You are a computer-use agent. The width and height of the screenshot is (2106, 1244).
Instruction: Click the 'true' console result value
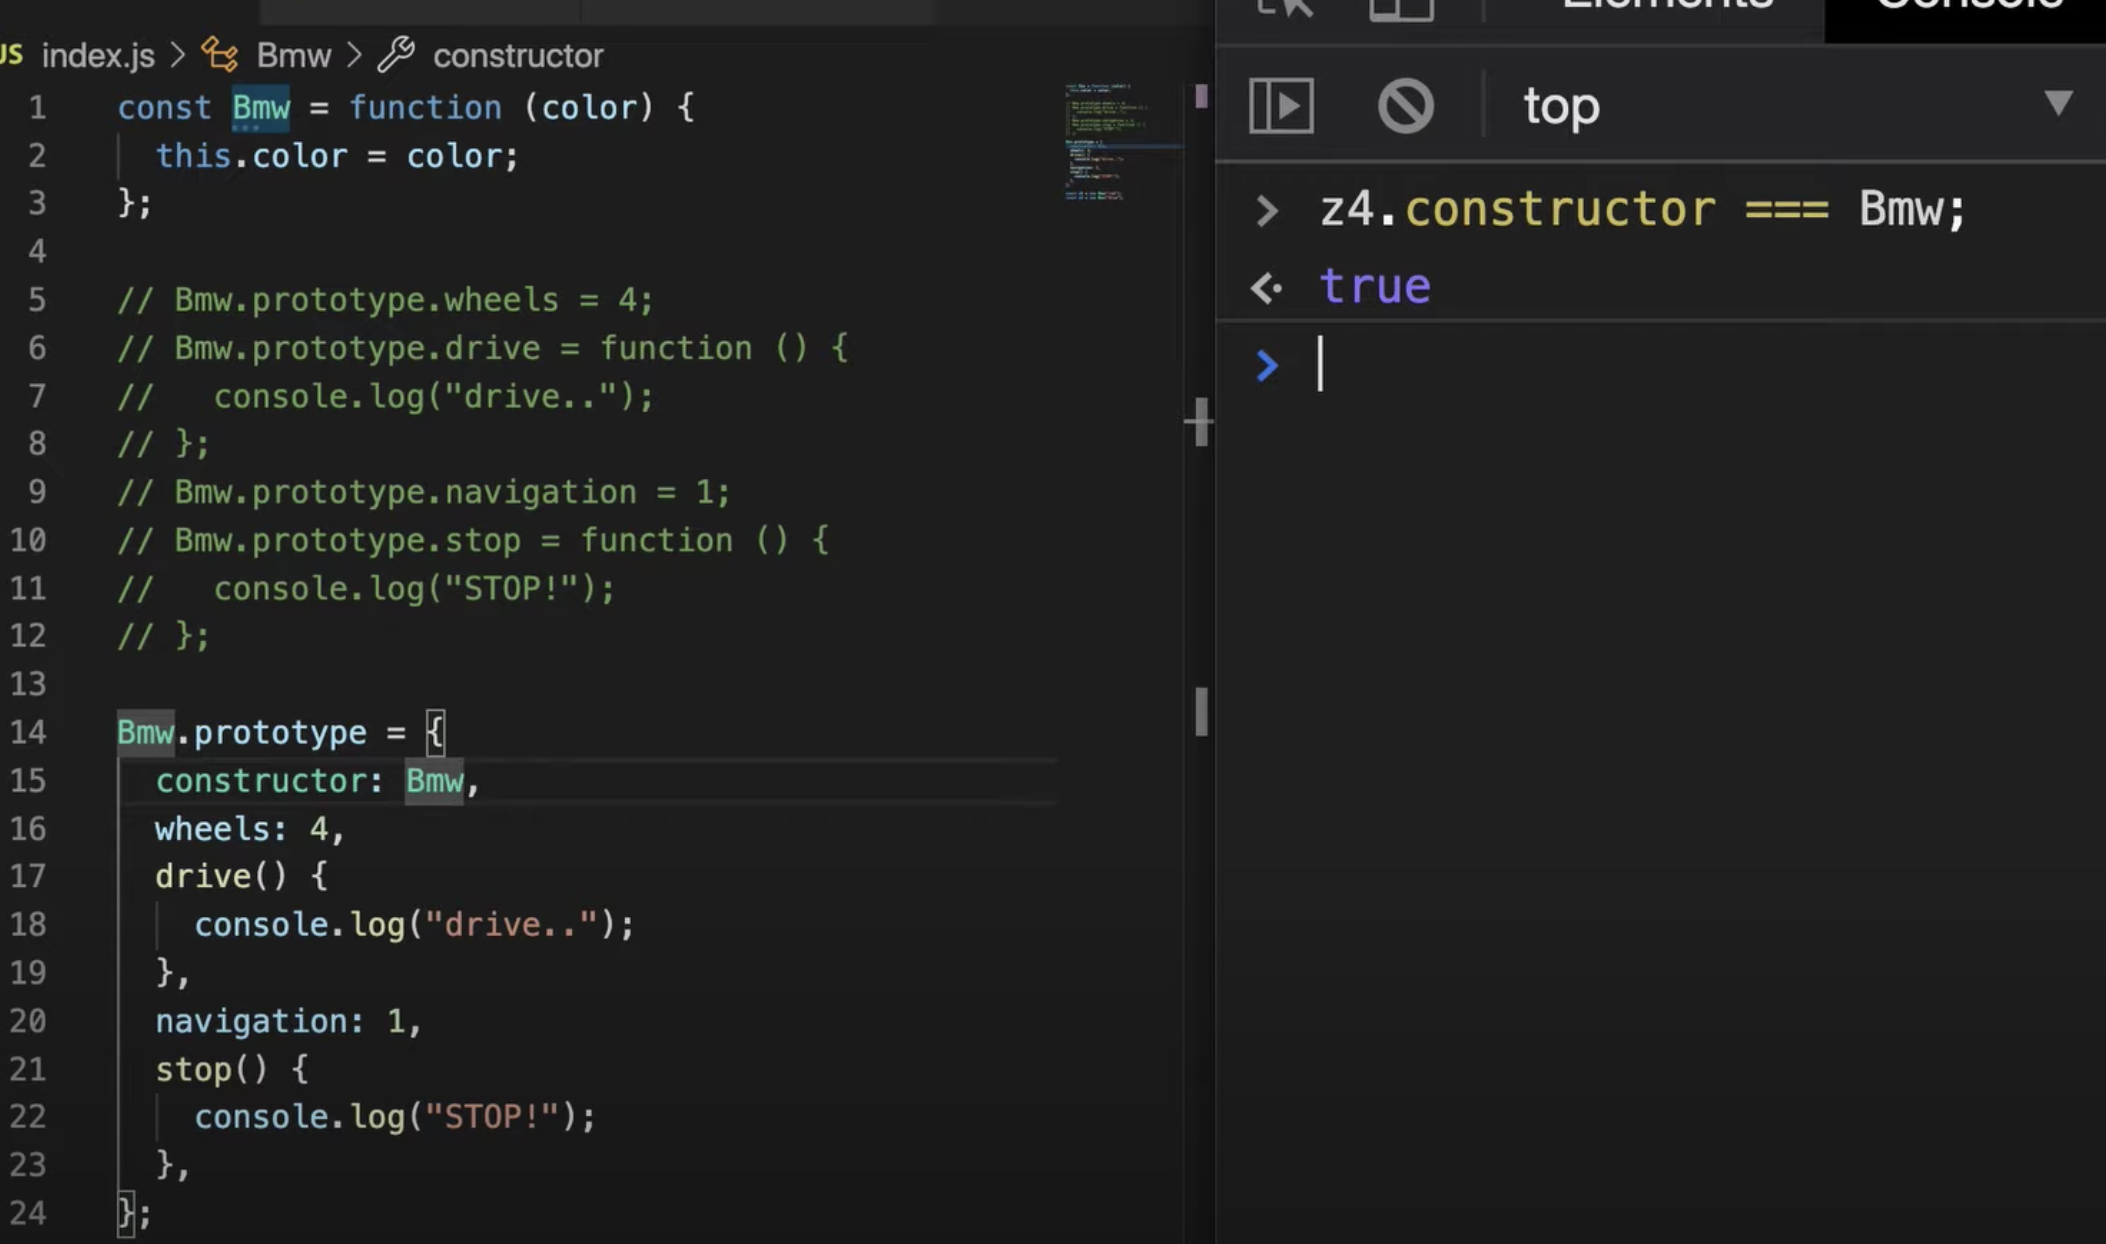[1375, 287]
